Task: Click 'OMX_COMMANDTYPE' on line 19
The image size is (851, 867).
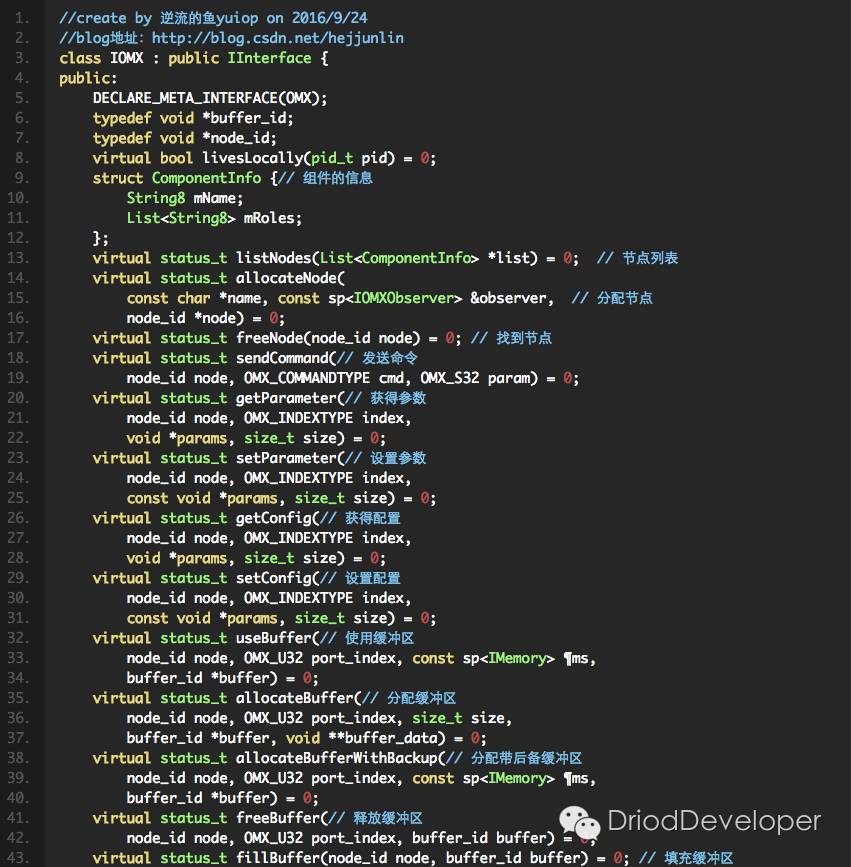Action: click(307, 378)
